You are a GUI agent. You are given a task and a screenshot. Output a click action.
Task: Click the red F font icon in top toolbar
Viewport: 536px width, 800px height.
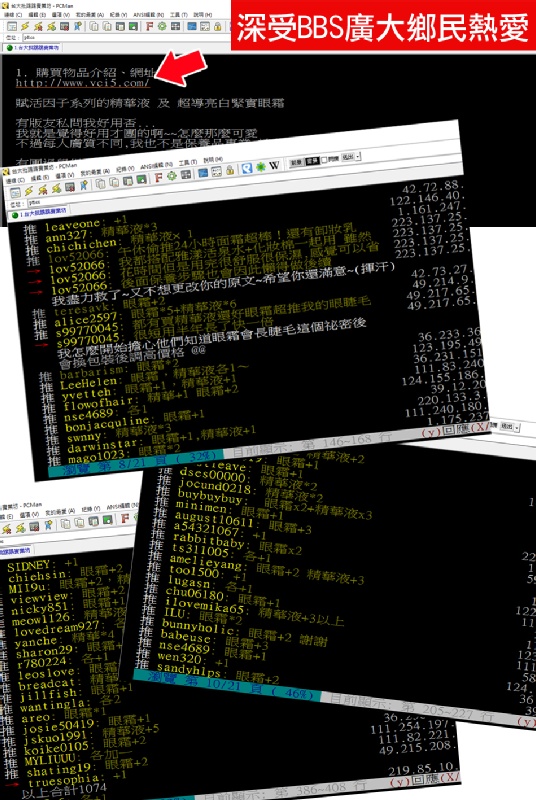pyautogui.click(x=149, y=27)
